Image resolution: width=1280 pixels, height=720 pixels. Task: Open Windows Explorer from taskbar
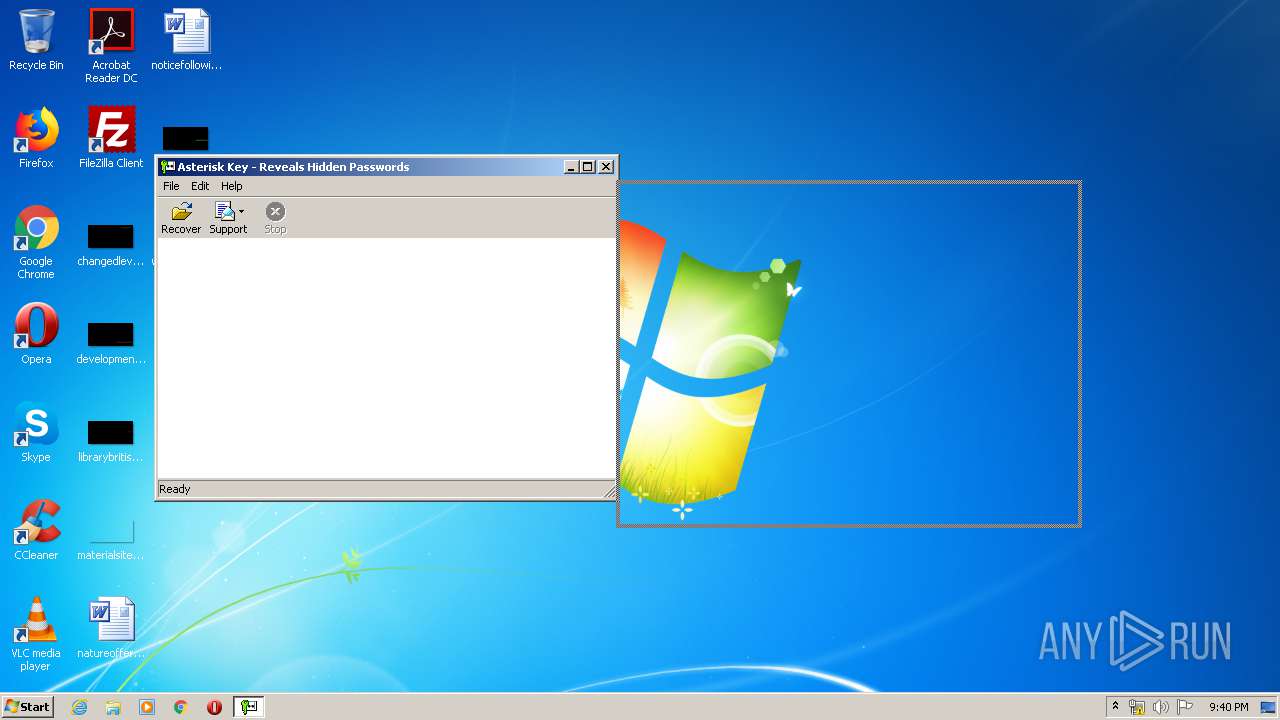click(x=113, y=707)
